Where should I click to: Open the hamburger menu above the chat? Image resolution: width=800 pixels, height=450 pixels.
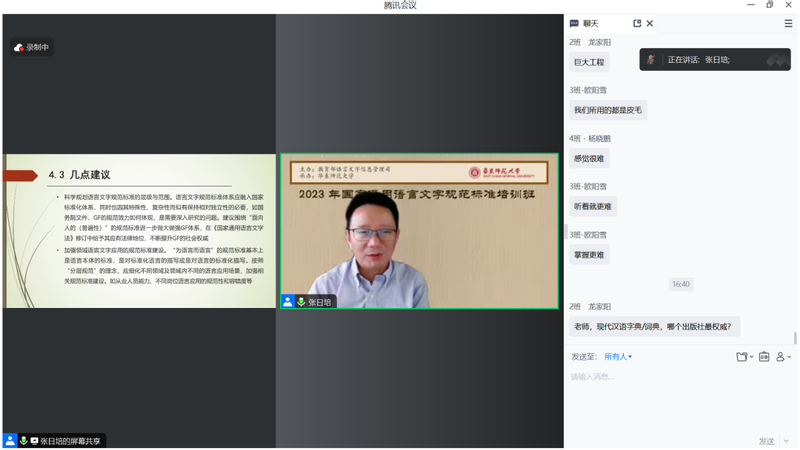[788, 23]
